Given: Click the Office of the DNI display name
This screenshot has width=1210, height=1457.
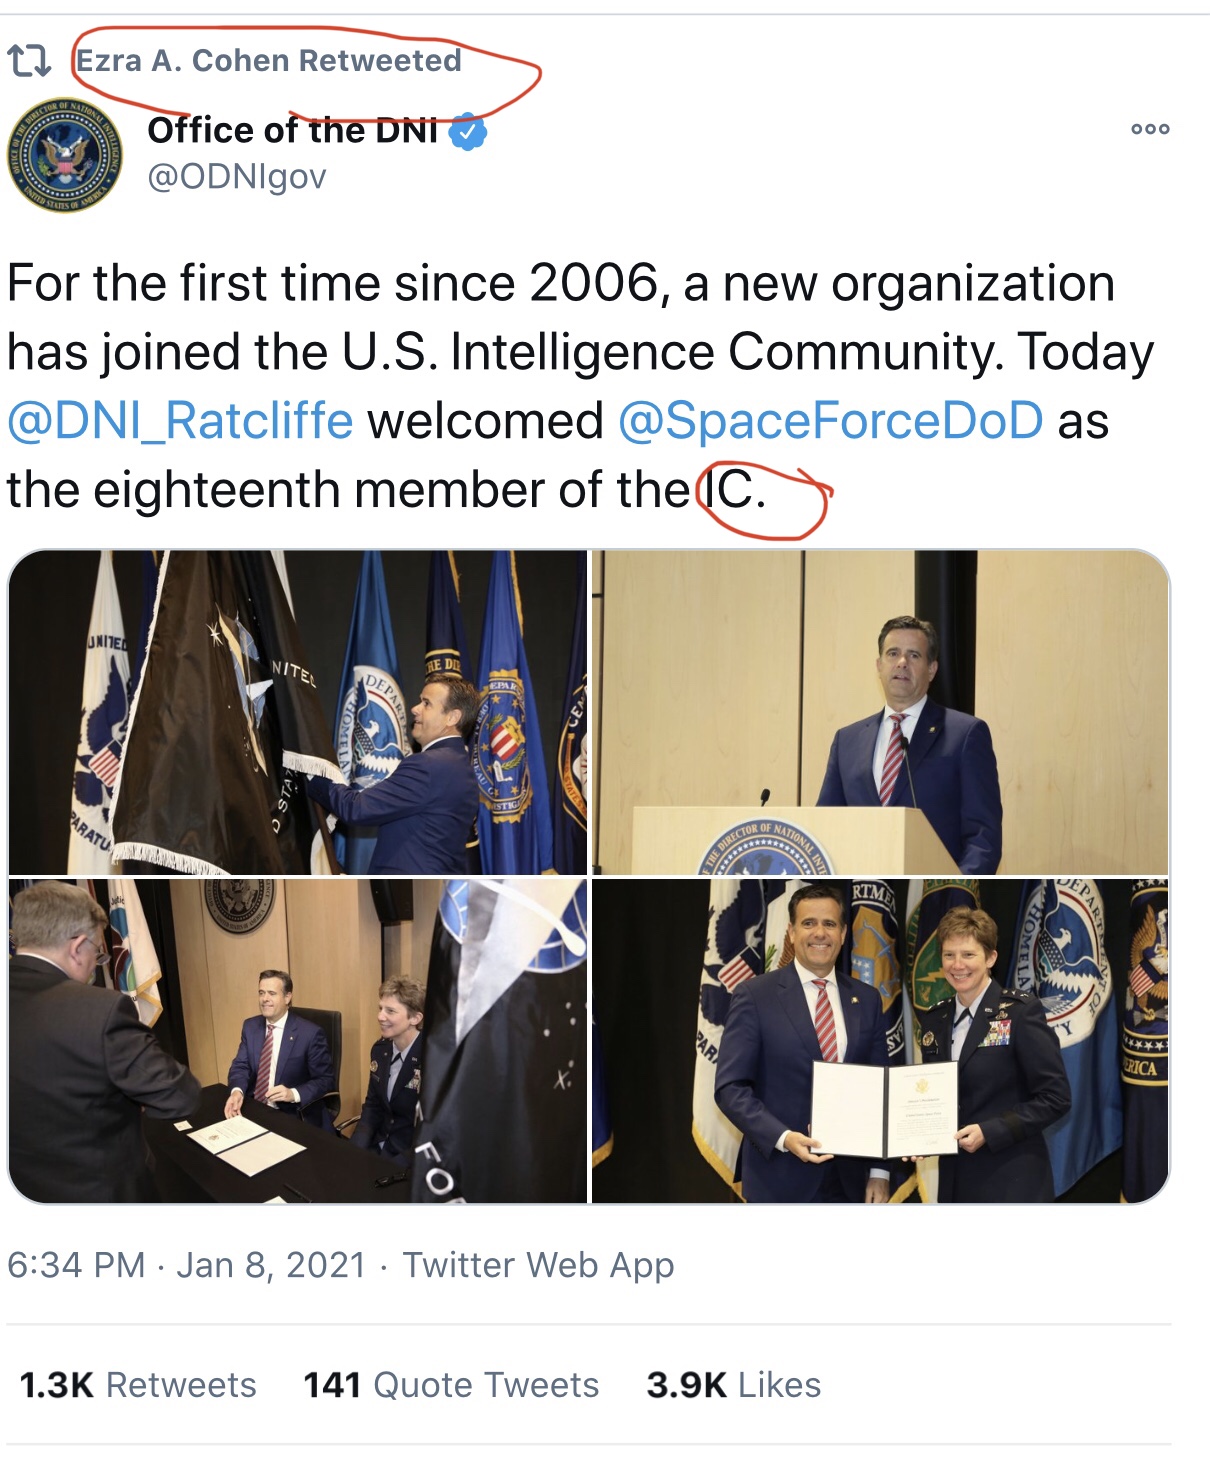Looking at the screenshot, I should [x=292, y=130].
